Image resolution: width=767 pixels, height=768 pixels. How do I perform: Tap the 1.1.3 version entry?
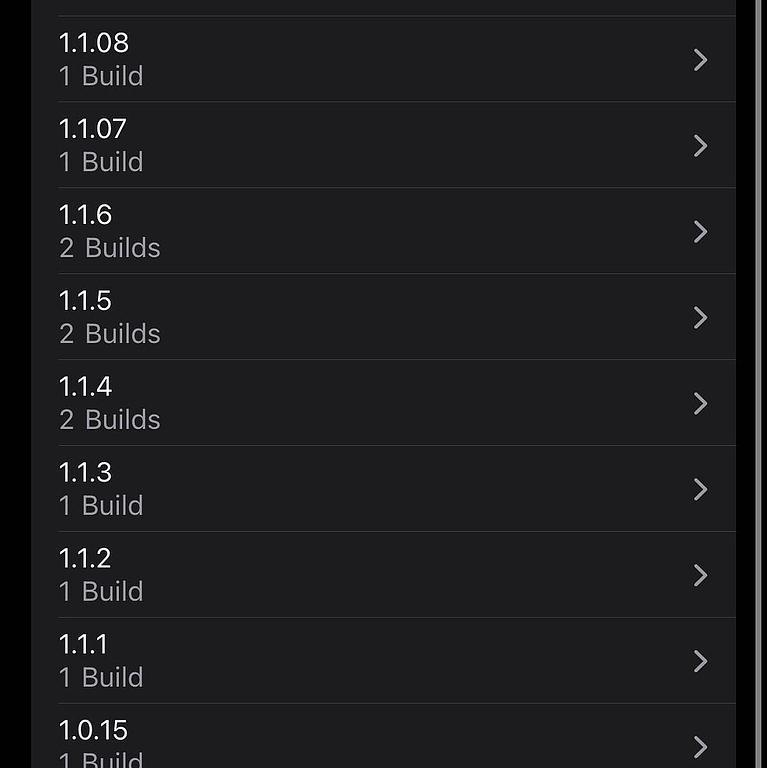pos(86,473)
